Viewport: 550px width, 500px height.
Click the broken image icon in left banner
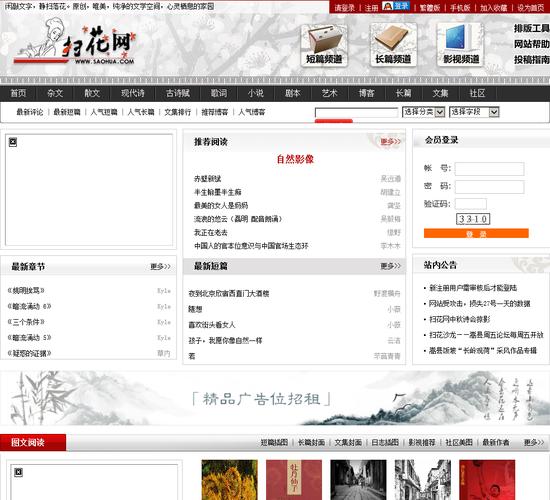point(13,142)
